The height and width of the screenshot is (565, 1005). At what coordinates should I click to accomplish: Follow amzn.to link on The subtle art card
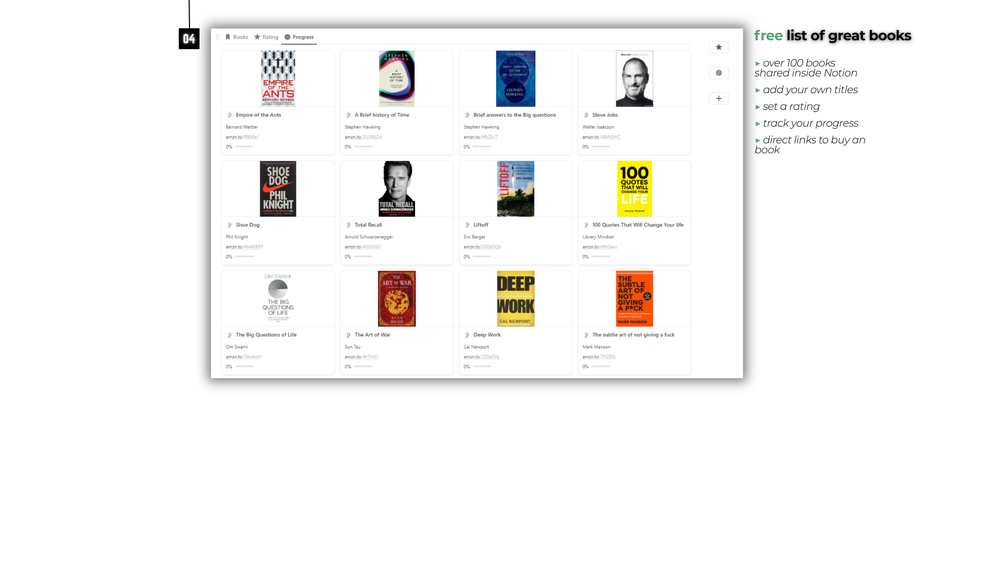(x=599, y=357)
